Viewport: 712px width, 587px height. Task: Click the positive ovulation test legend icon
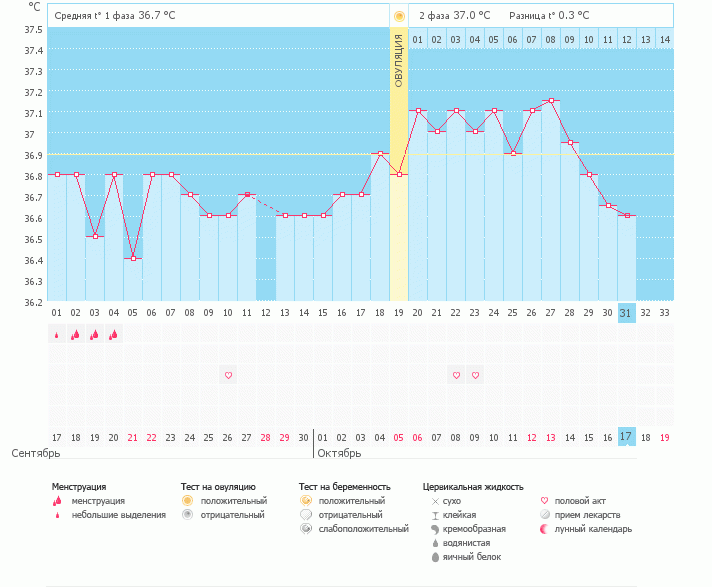187,501
